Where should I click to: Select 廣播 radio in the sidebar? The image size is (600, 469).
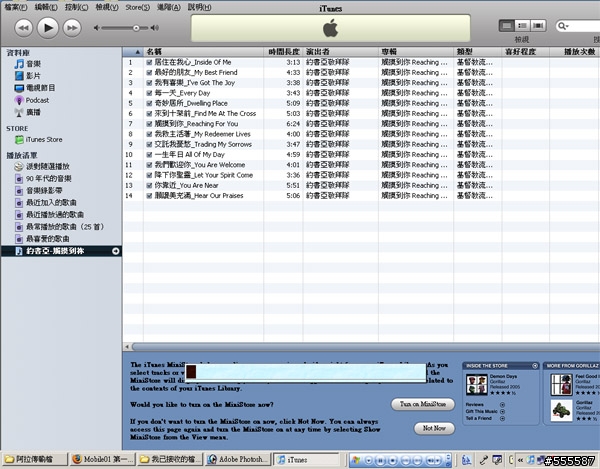(28, 112)
